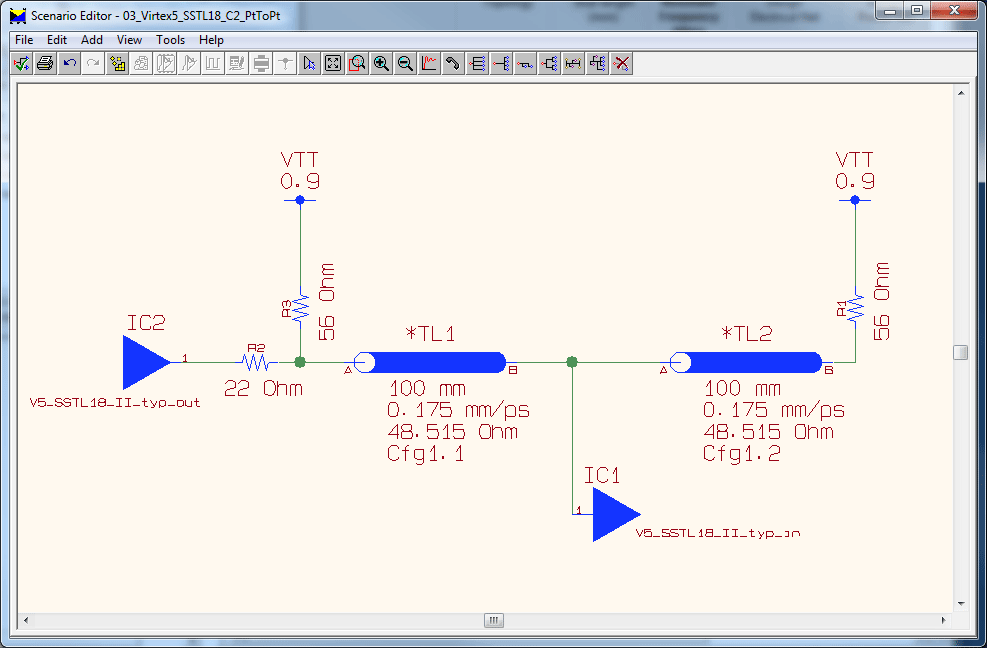Select the R2 22 Ohm resistor
This screenshot has width=987, height=648.
pos(256,362)
